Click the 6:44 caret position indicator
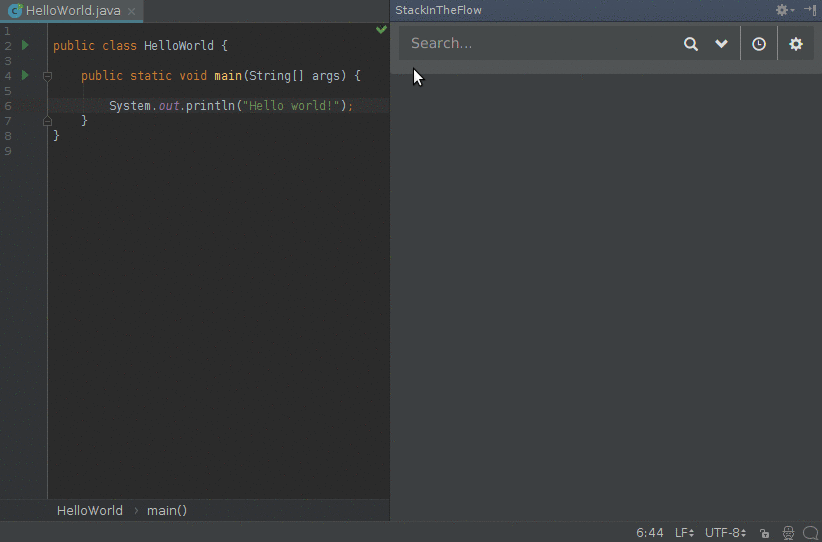 (650, 533)
